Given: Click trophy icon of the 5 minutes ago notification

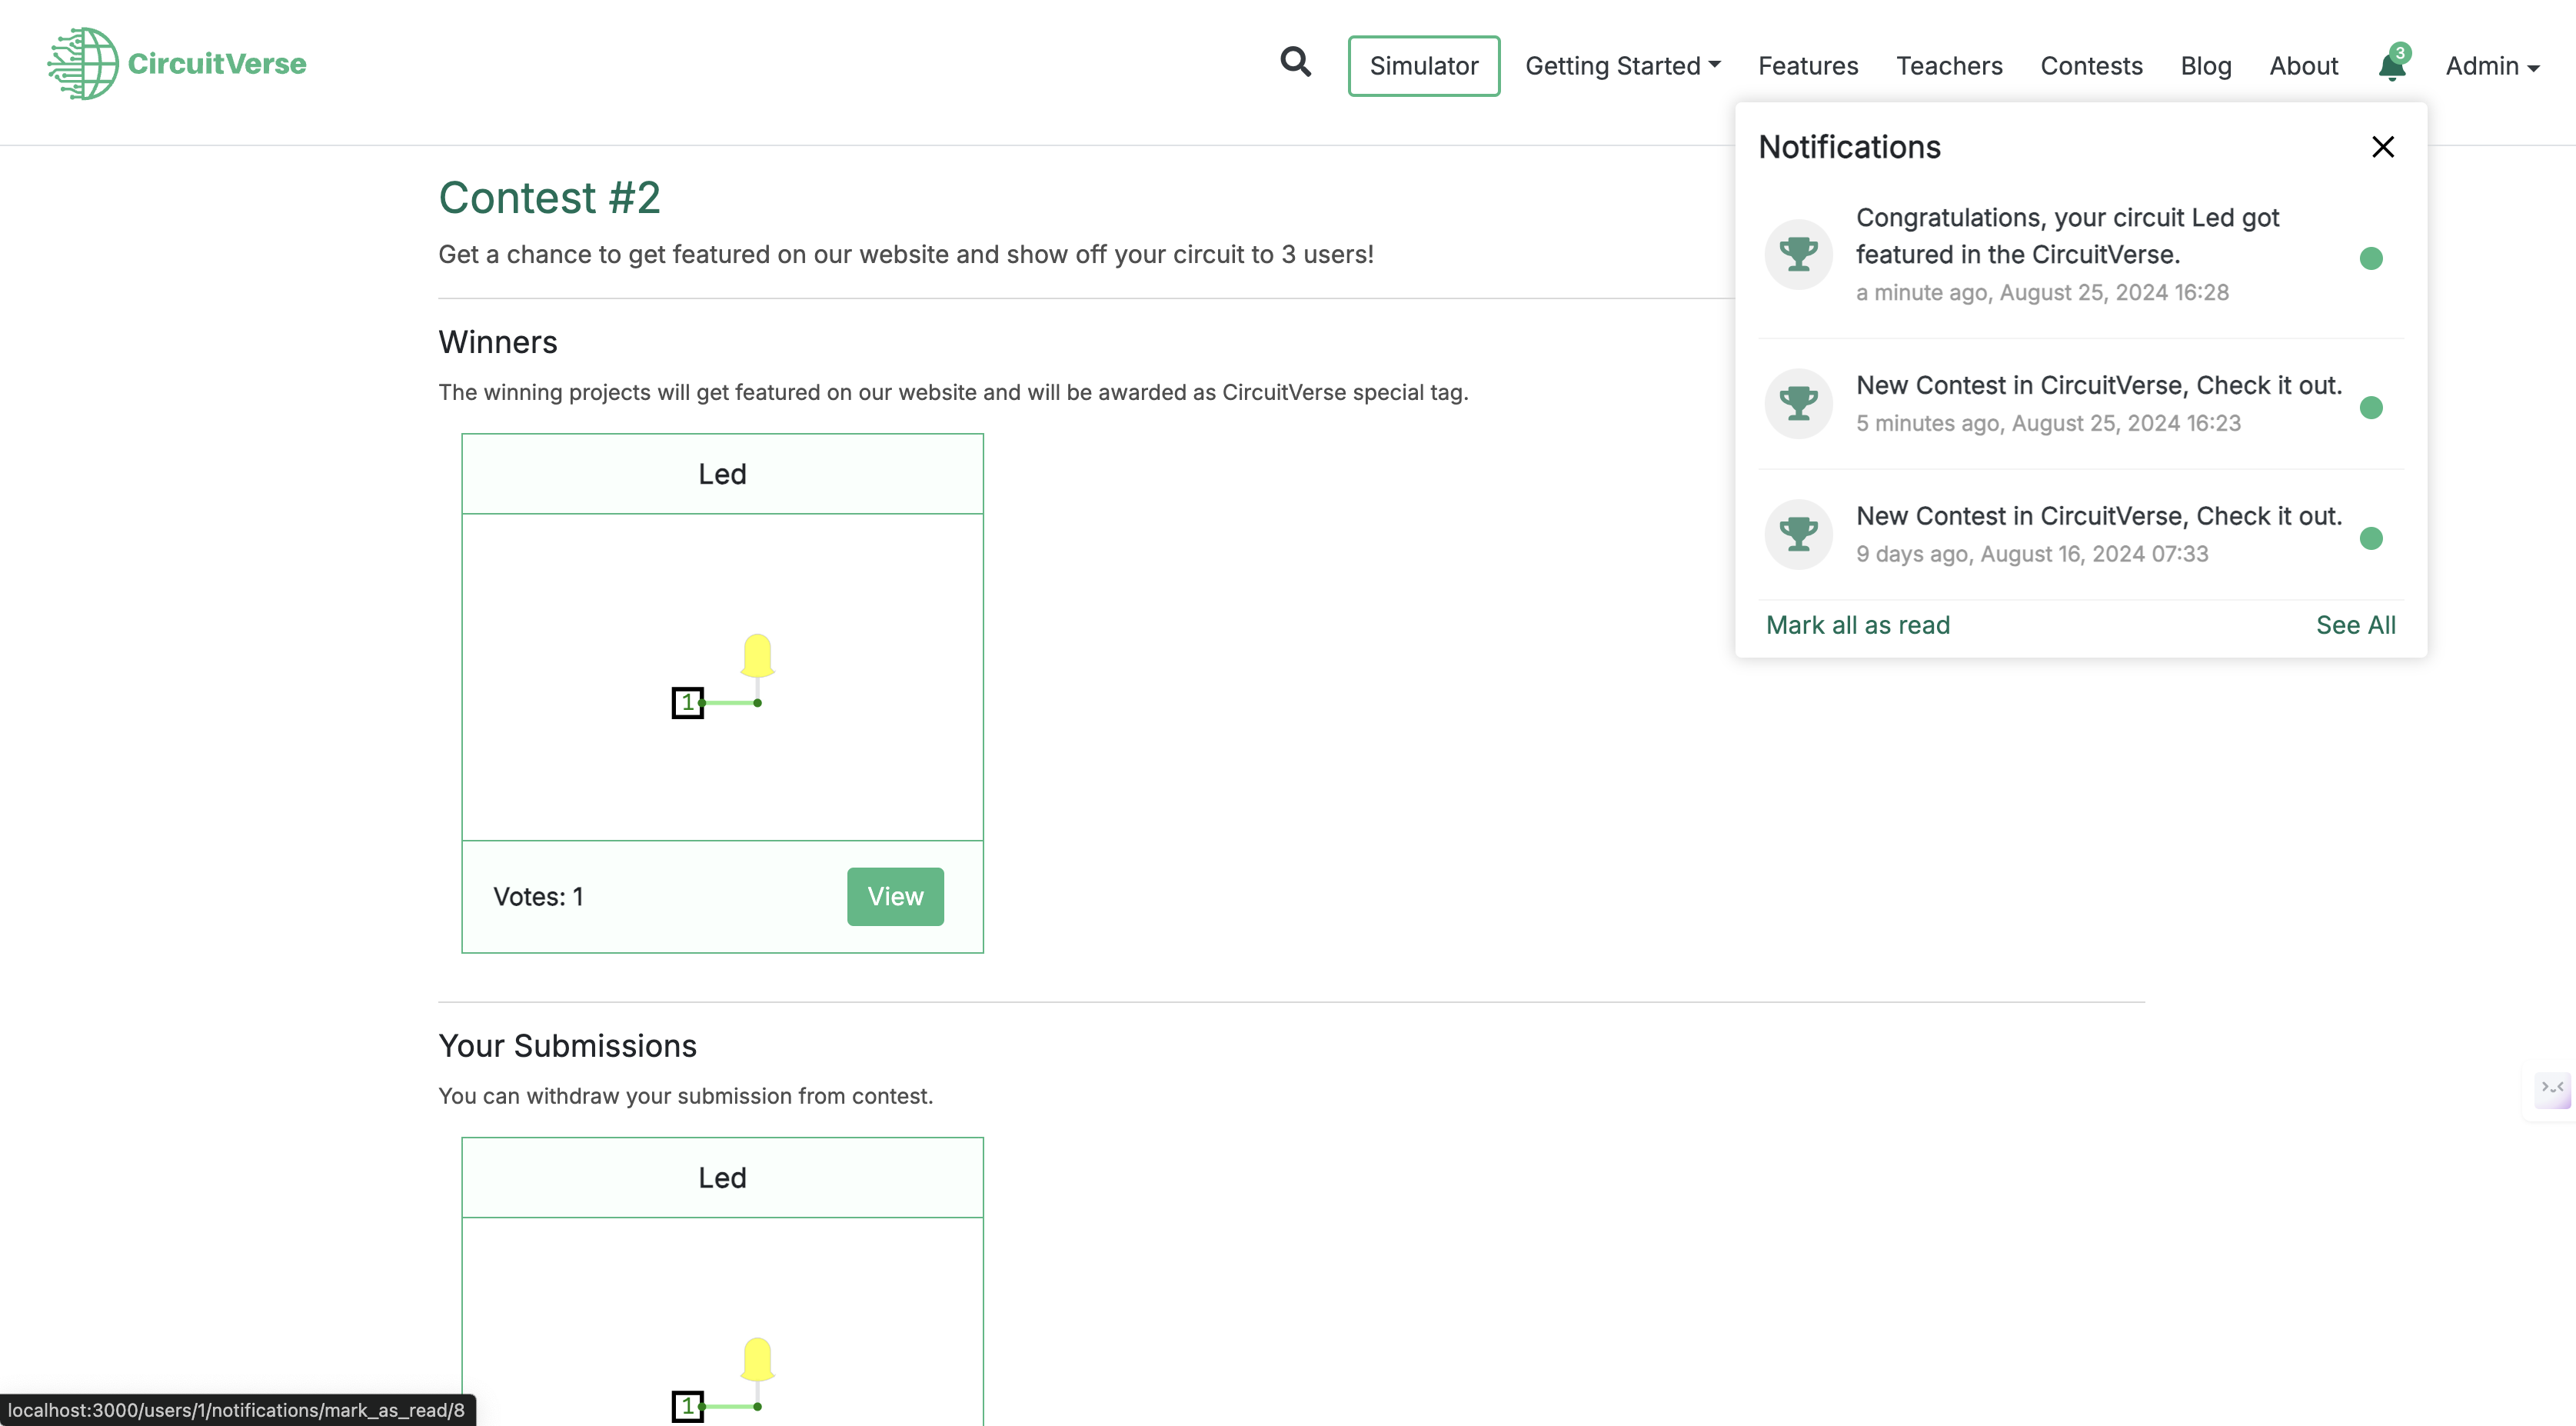Looking at the screenshot, I should tap(1798, 404).
